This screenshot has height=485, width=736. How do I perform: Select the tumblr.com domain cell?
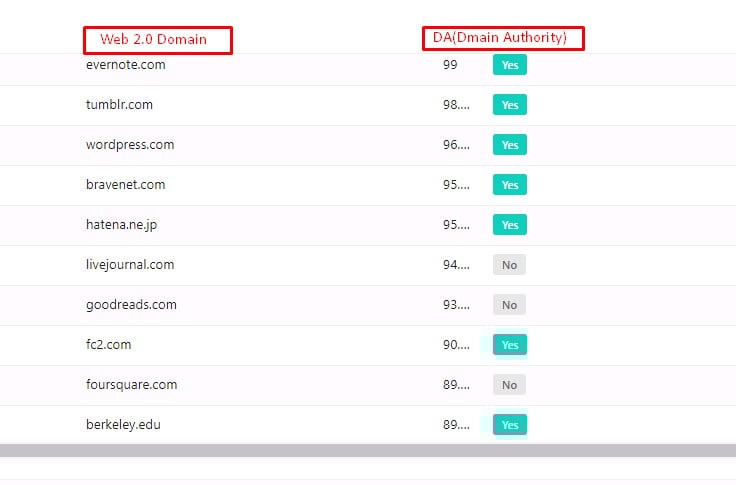[x=119, y=105]
